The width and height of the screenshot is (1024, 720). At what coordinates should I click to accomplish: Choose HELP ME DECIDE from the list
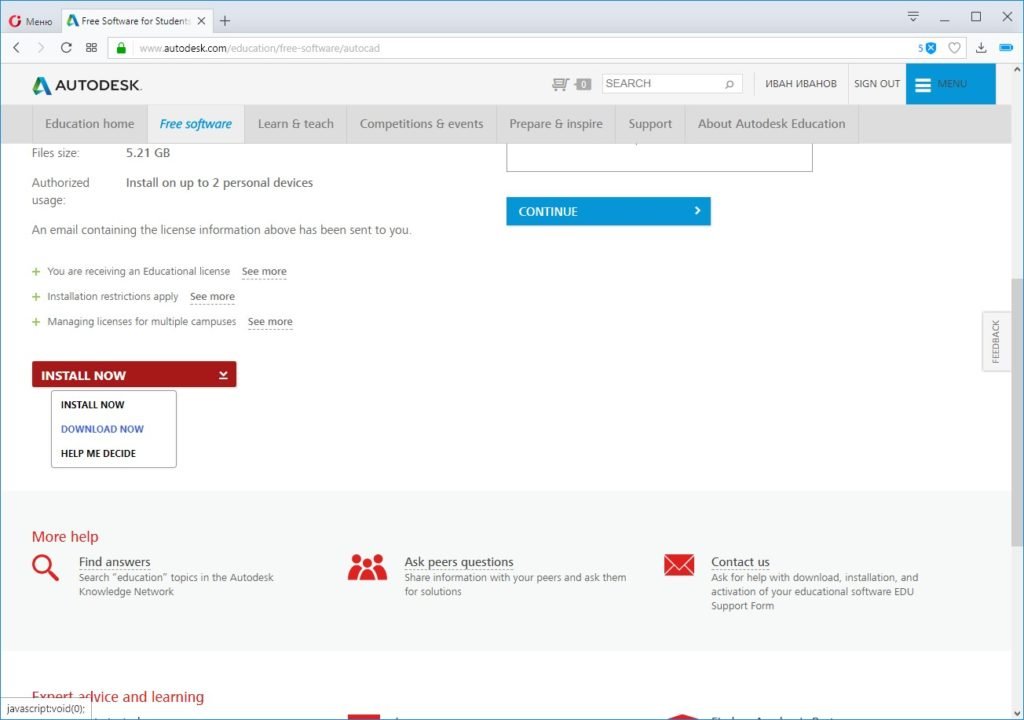pos(98,453)
